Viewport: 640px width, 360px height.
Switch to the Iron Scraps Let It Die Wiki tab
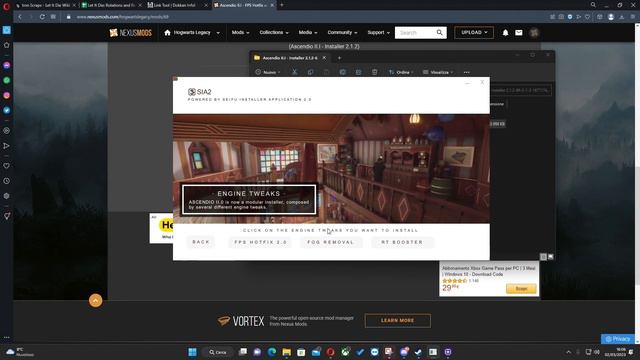click(45, 5)
